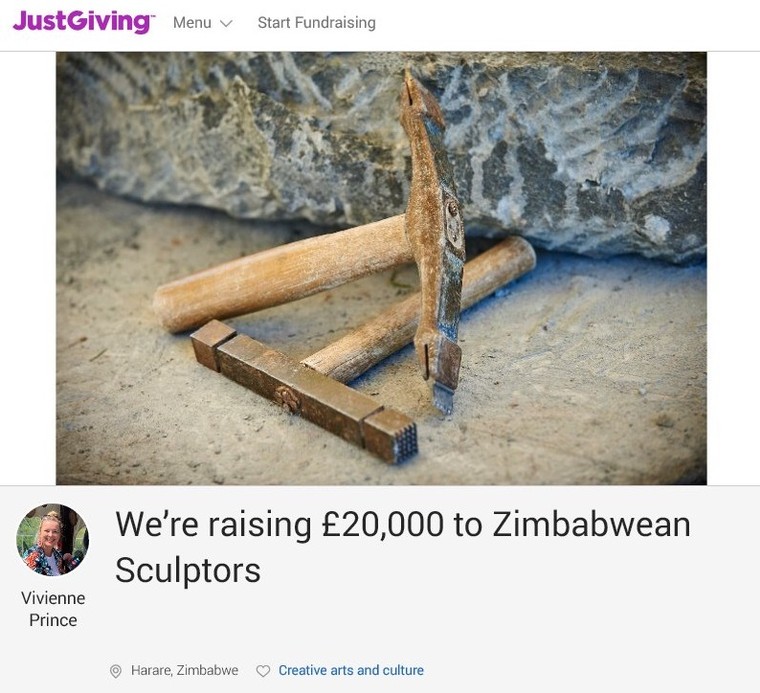
Task: Click Vivienne Prince's round profile avatar
Action: (53, 540)
